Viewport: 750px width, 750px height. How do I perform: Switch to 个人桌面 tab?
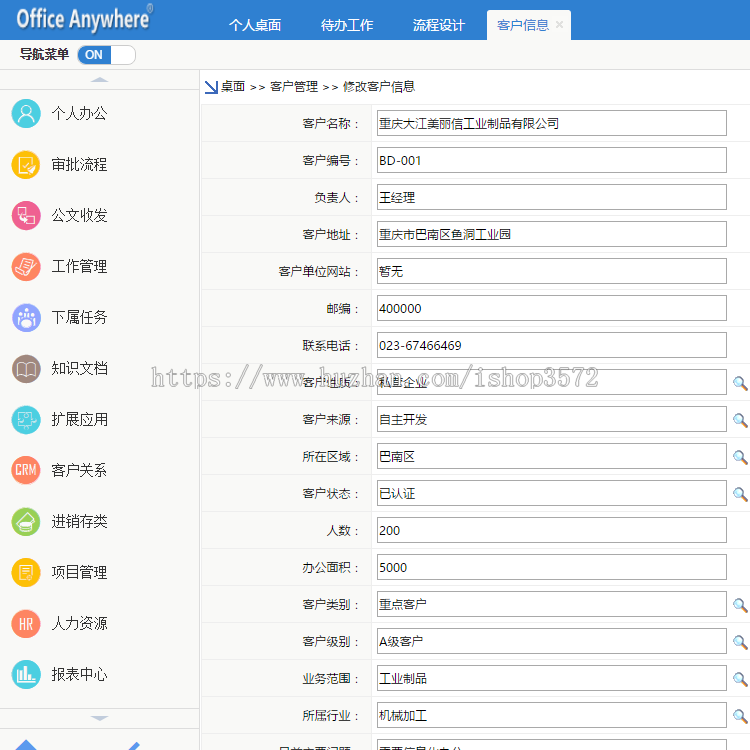coord(254,25)
